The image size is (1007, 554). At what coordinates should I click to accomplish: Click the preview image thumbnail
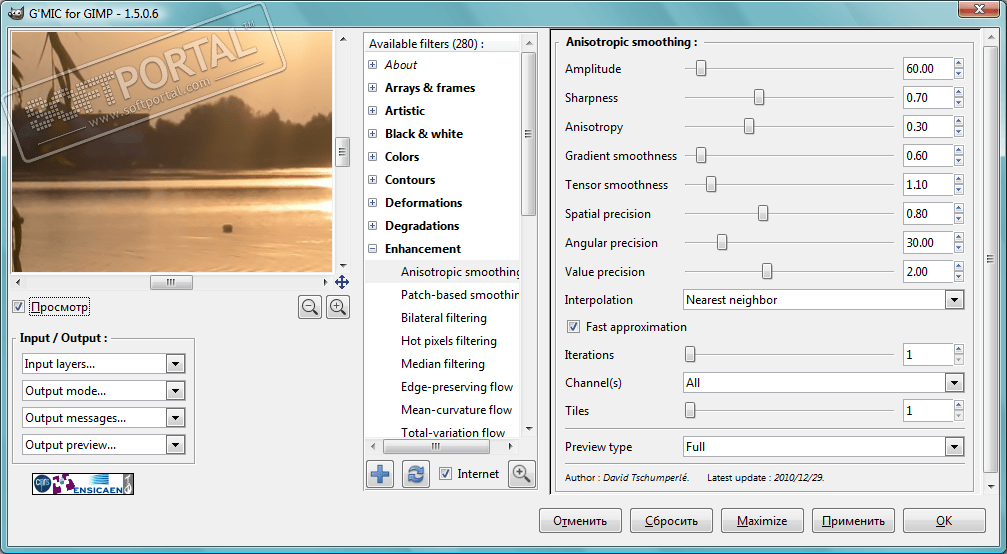[x=172, y=152]
